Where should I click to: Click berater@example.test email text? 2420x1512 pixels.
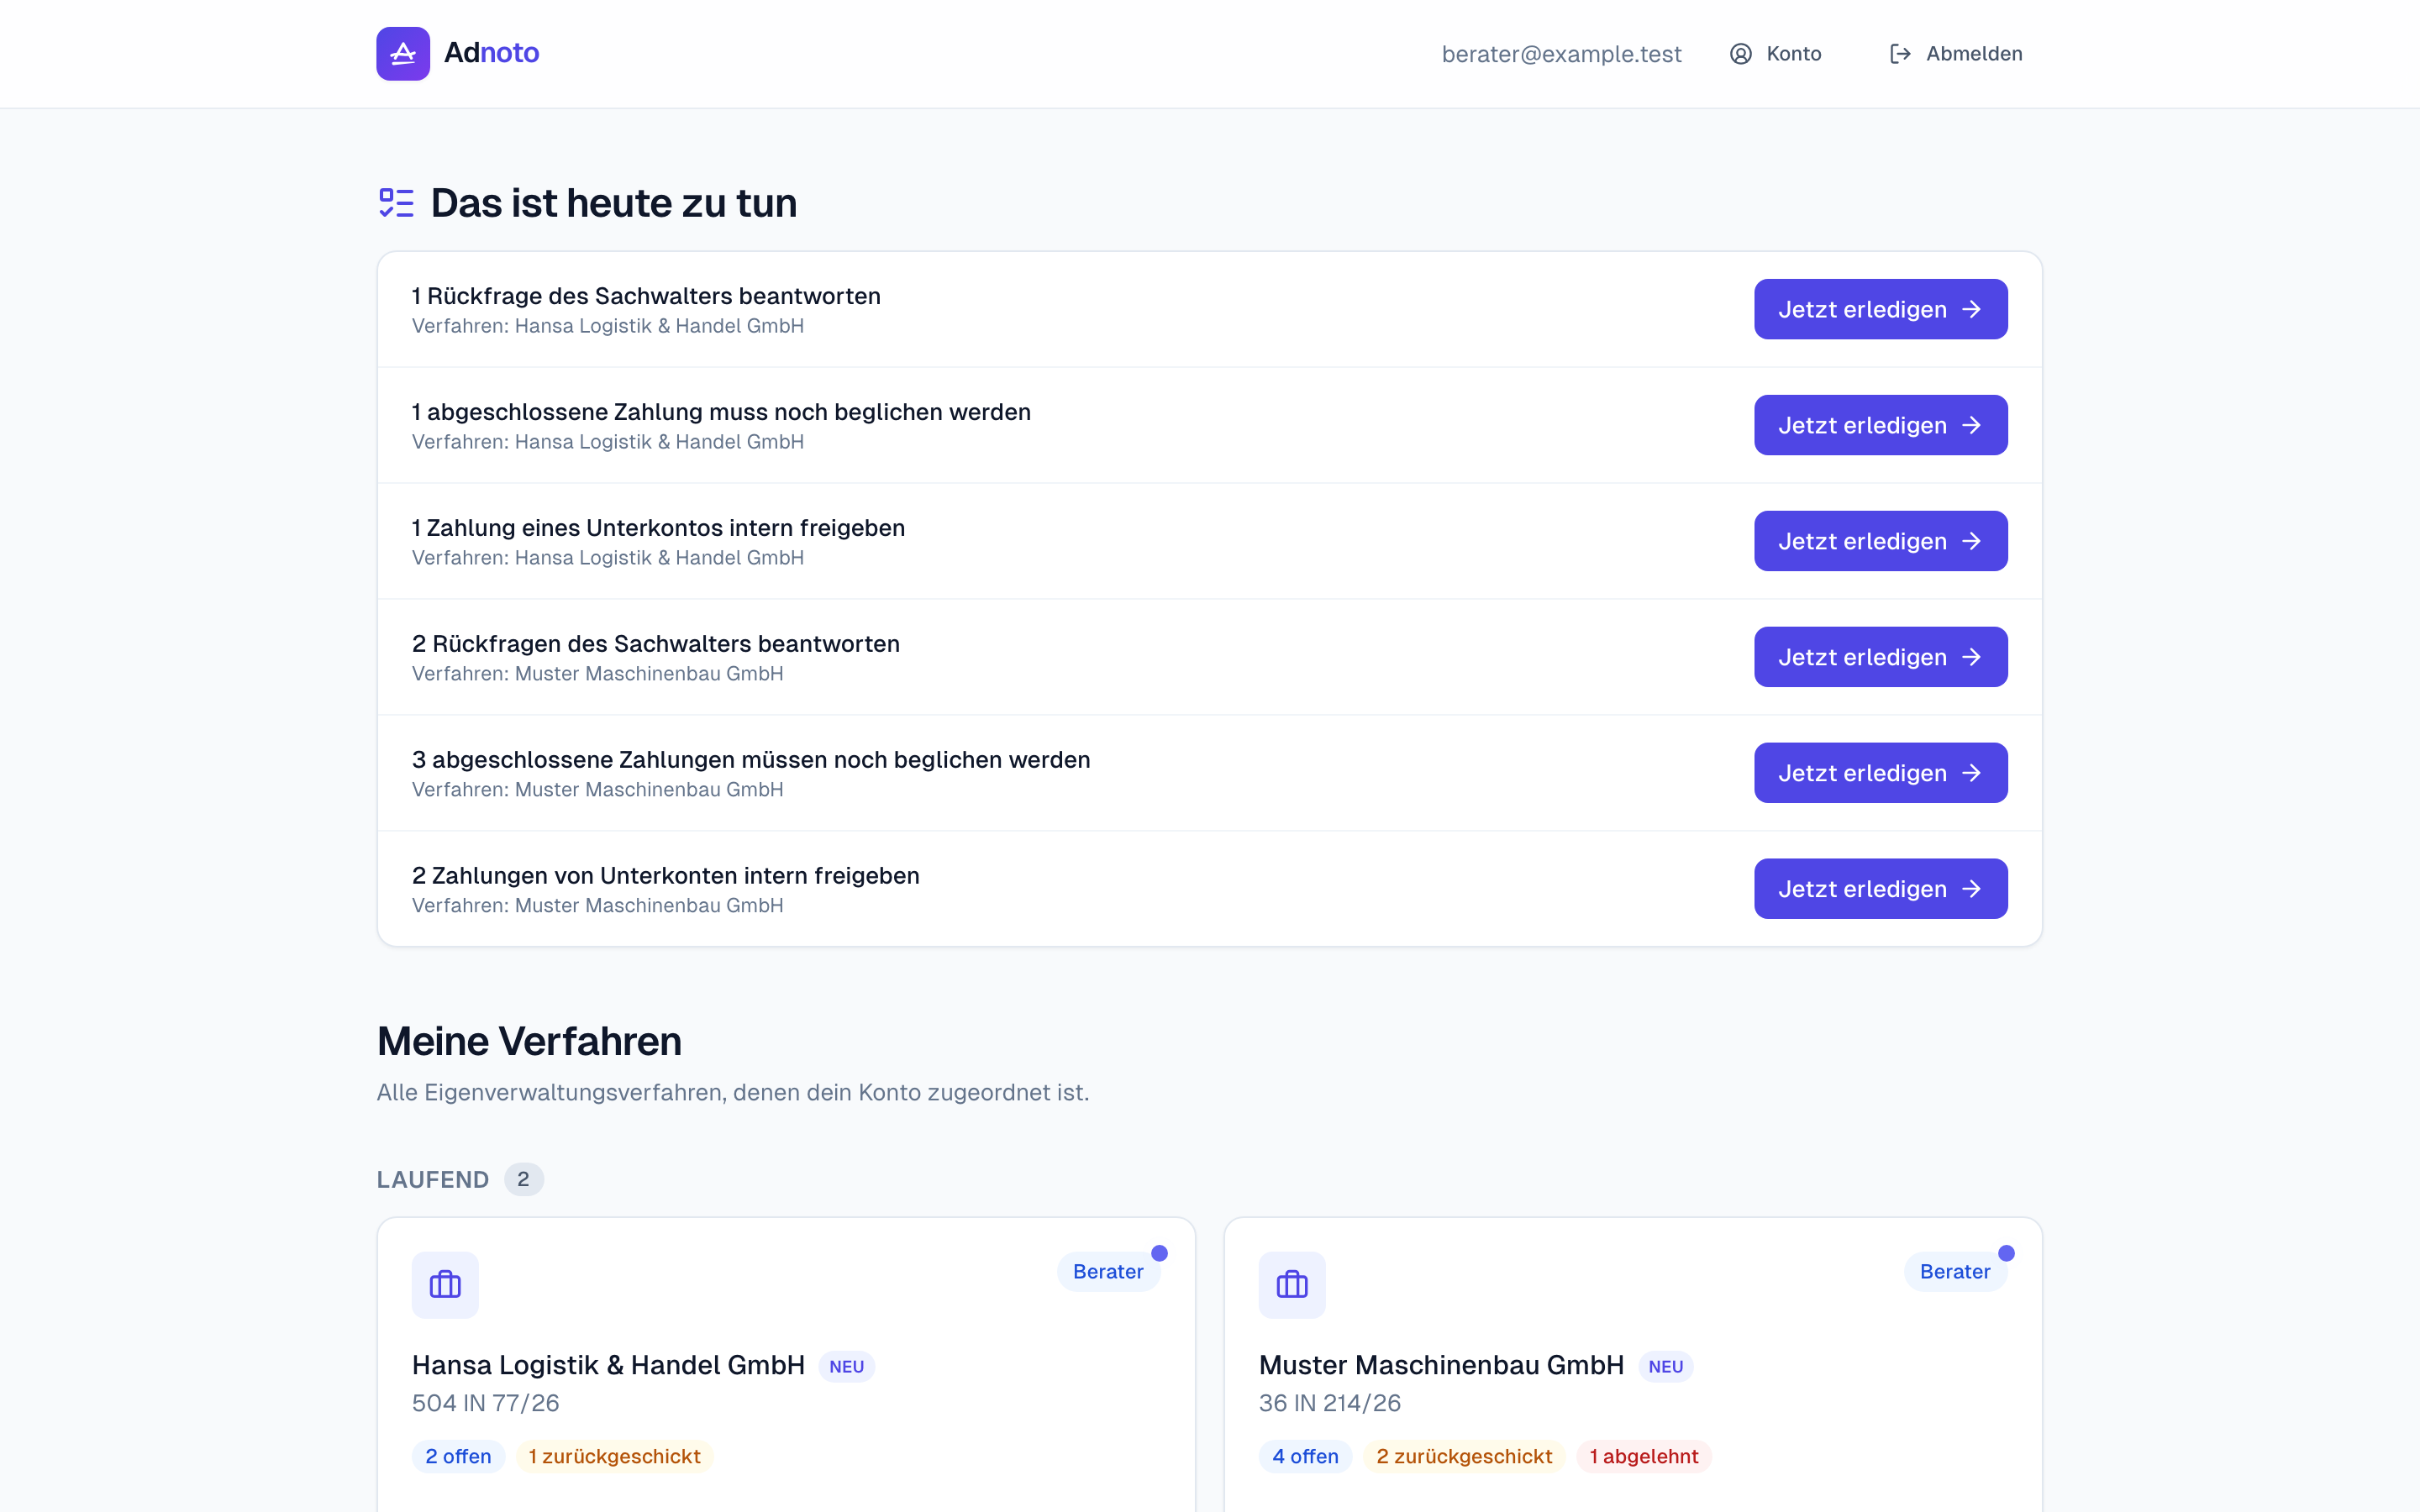1561,54
